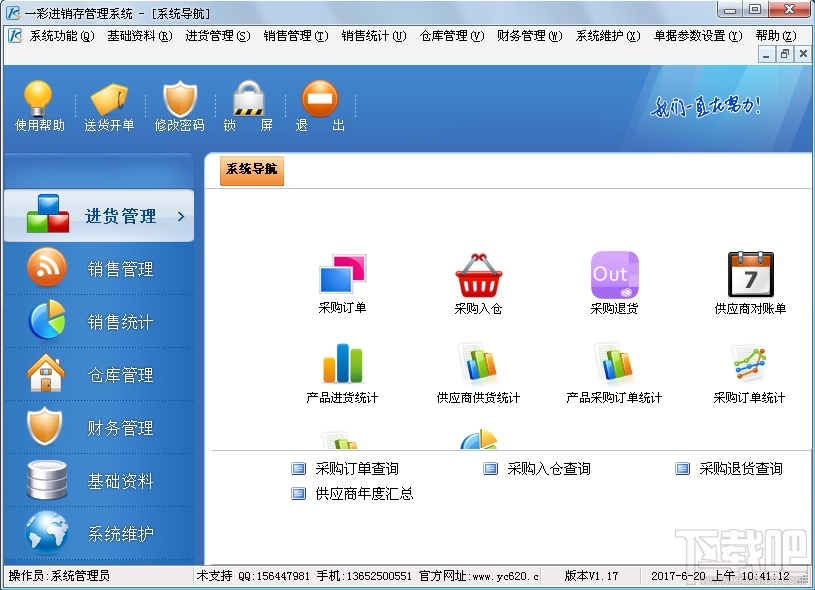The height and width of the screenshot is (590, 815).
Task: Expand the 进货管理 sidebar chevron
Action: click(181, 216)
